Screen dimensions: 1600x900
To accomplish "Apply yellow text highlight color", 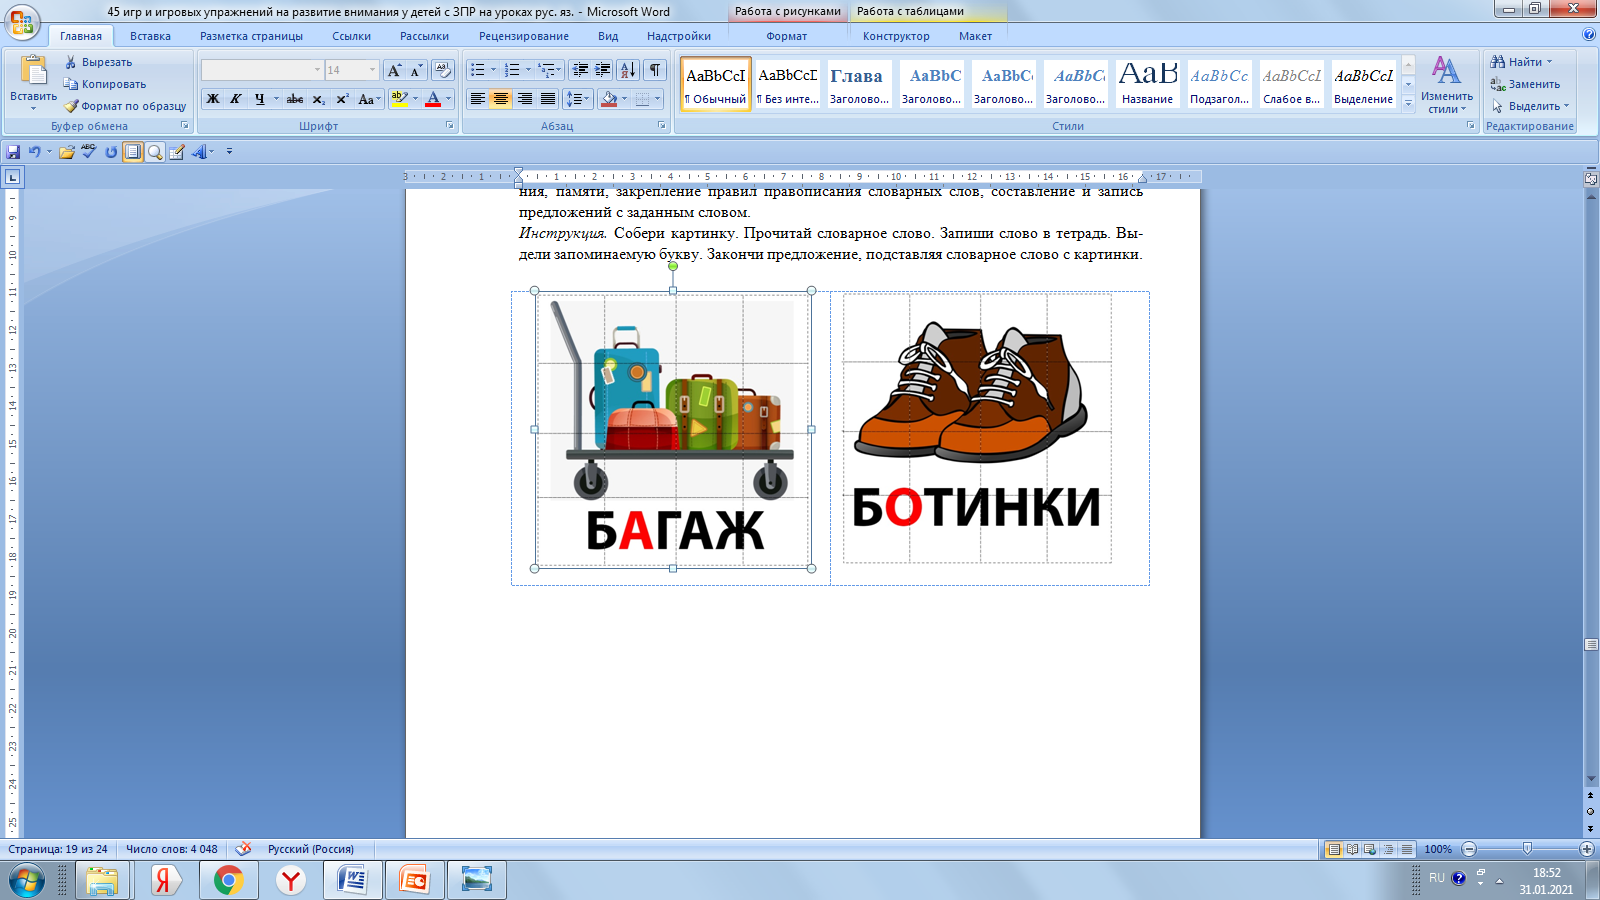I will tap(399, 99).
